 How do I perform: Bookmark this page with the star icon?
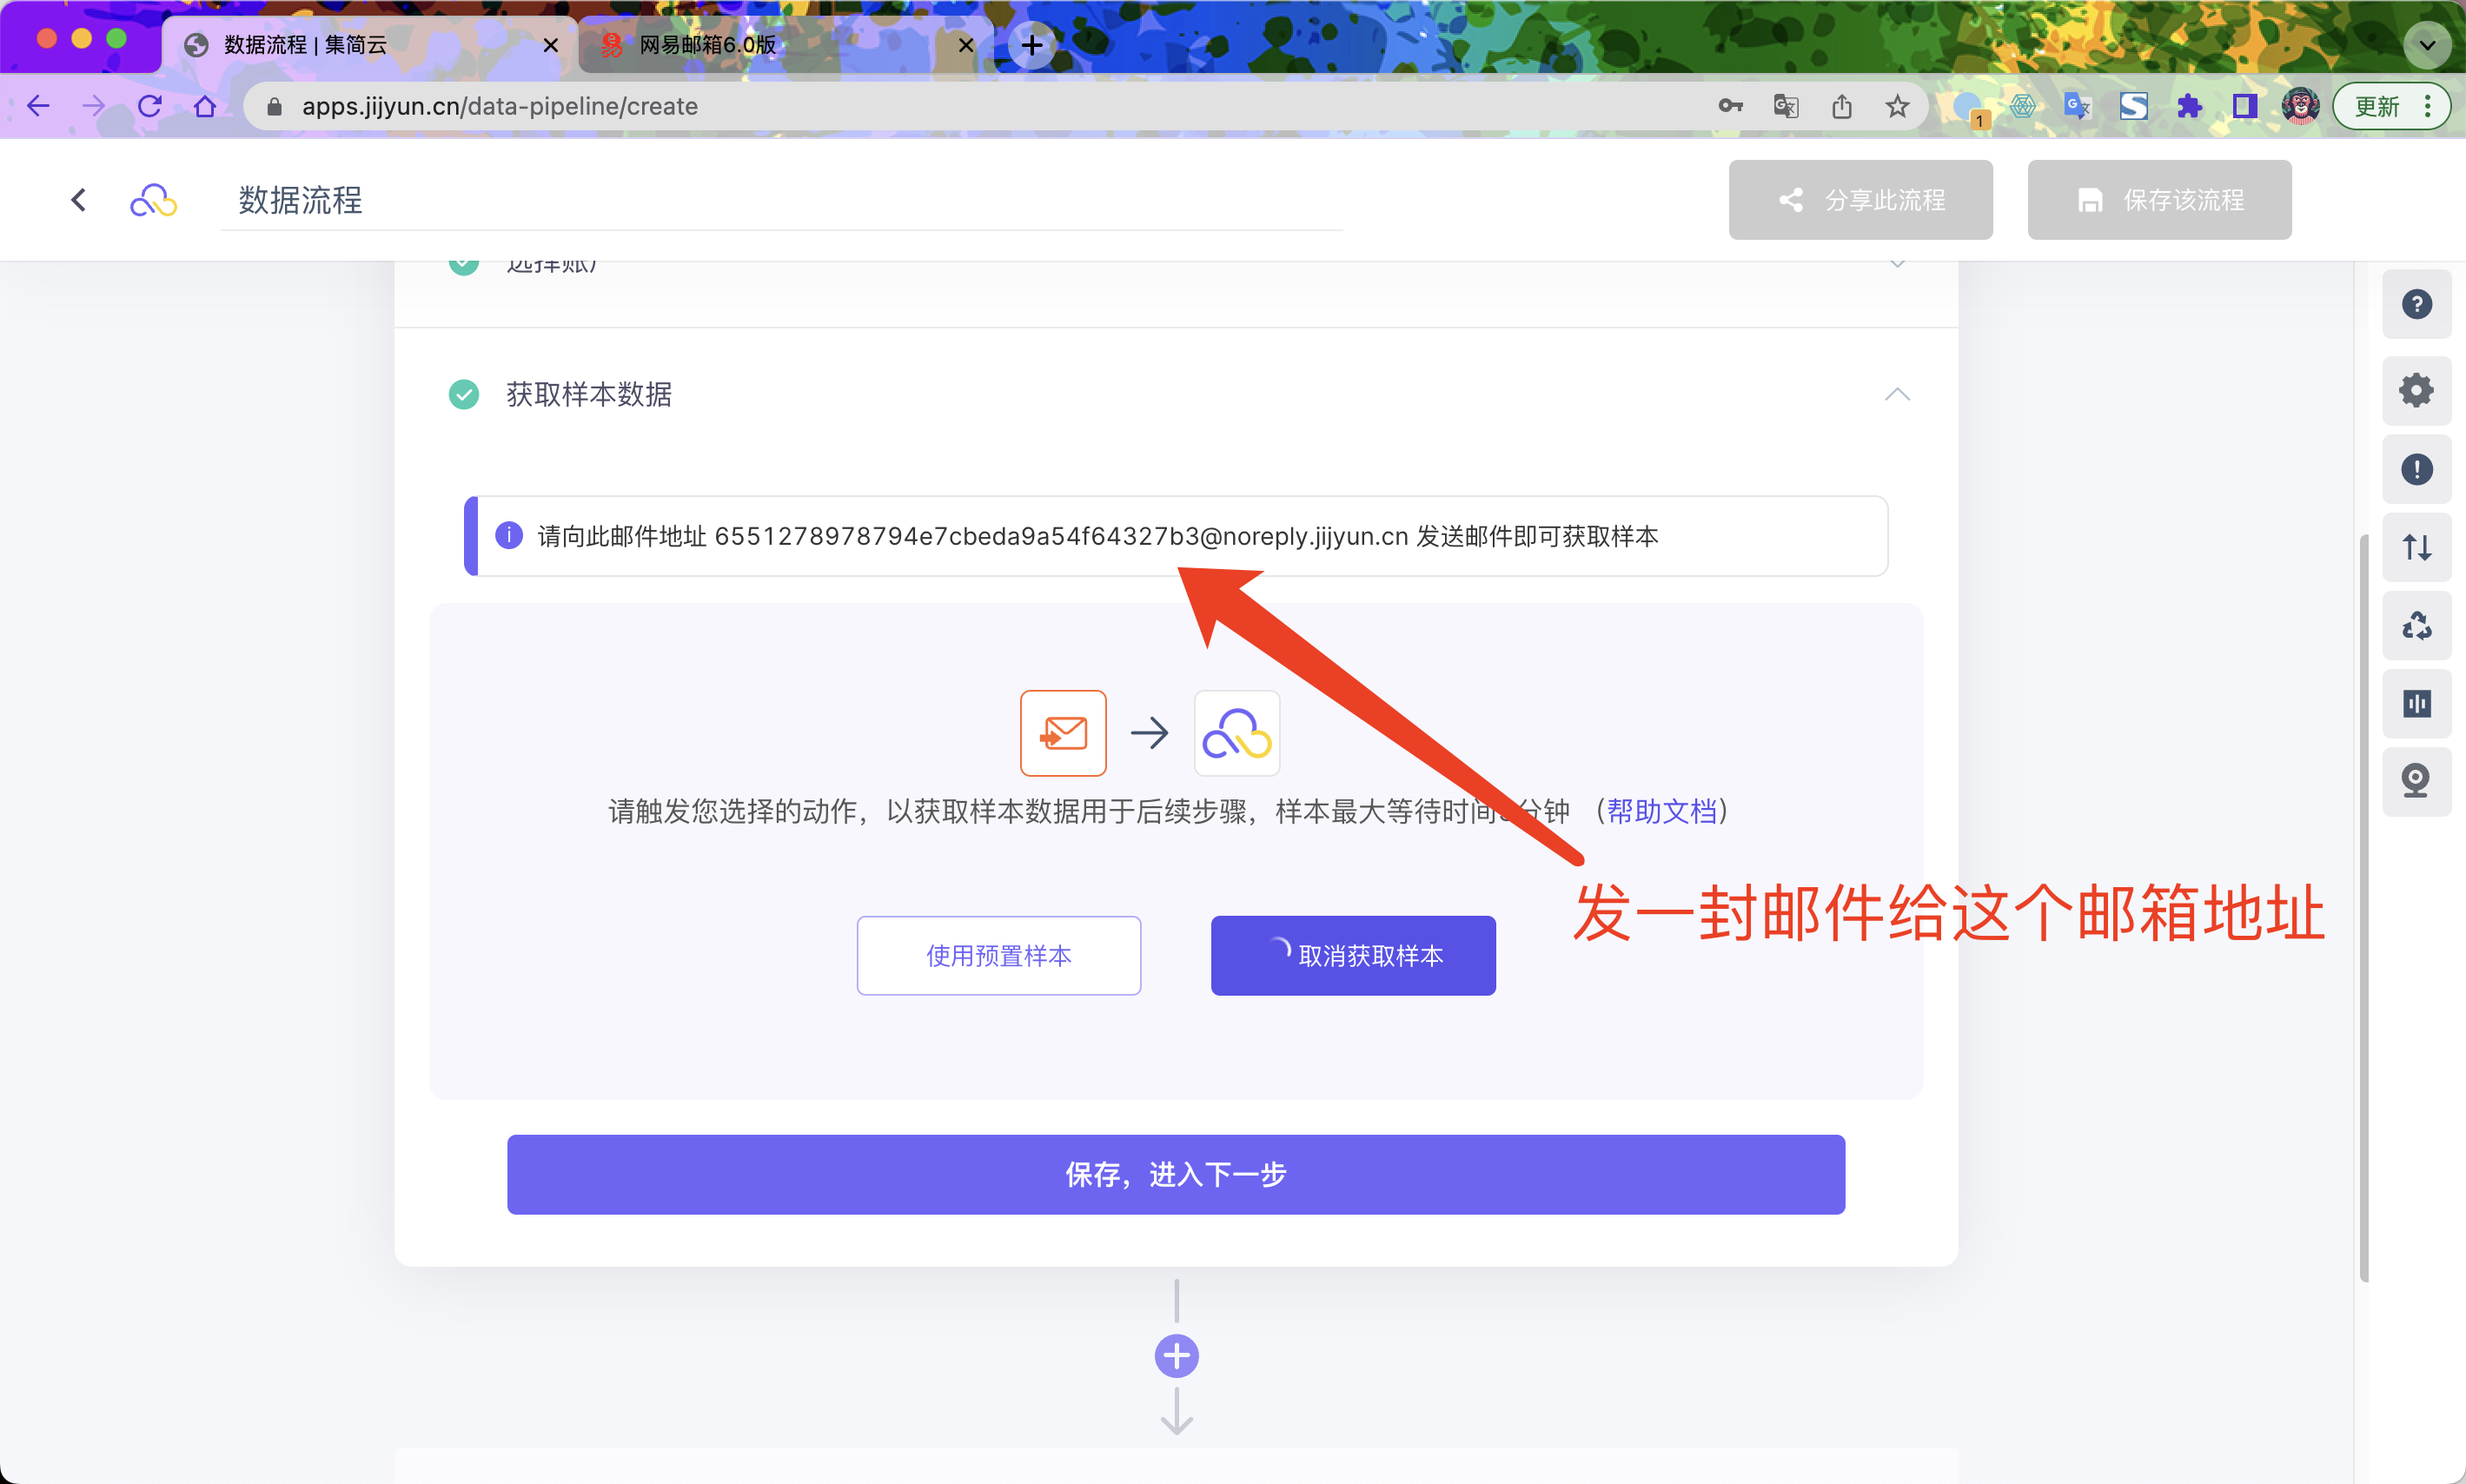click(x=1897, y=106)
